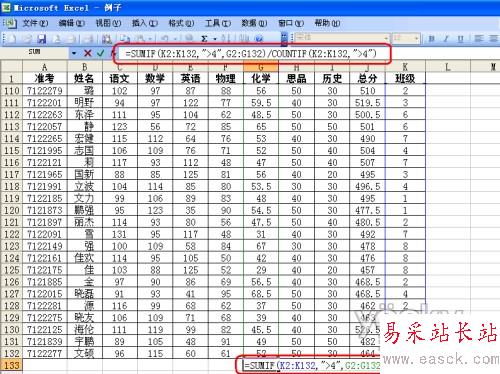The image size is (500, 374).
Task: Click the Save disk icon
Action: [x=42, y=39]
